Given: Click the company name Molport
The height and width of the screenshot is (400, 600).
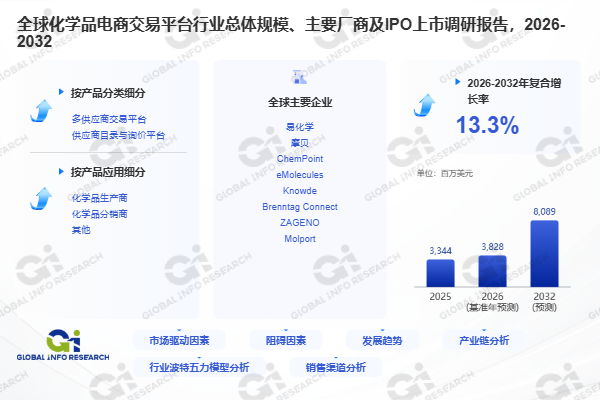Looking at the screenshot, I should pyautogui.click(x=300, y=239).
